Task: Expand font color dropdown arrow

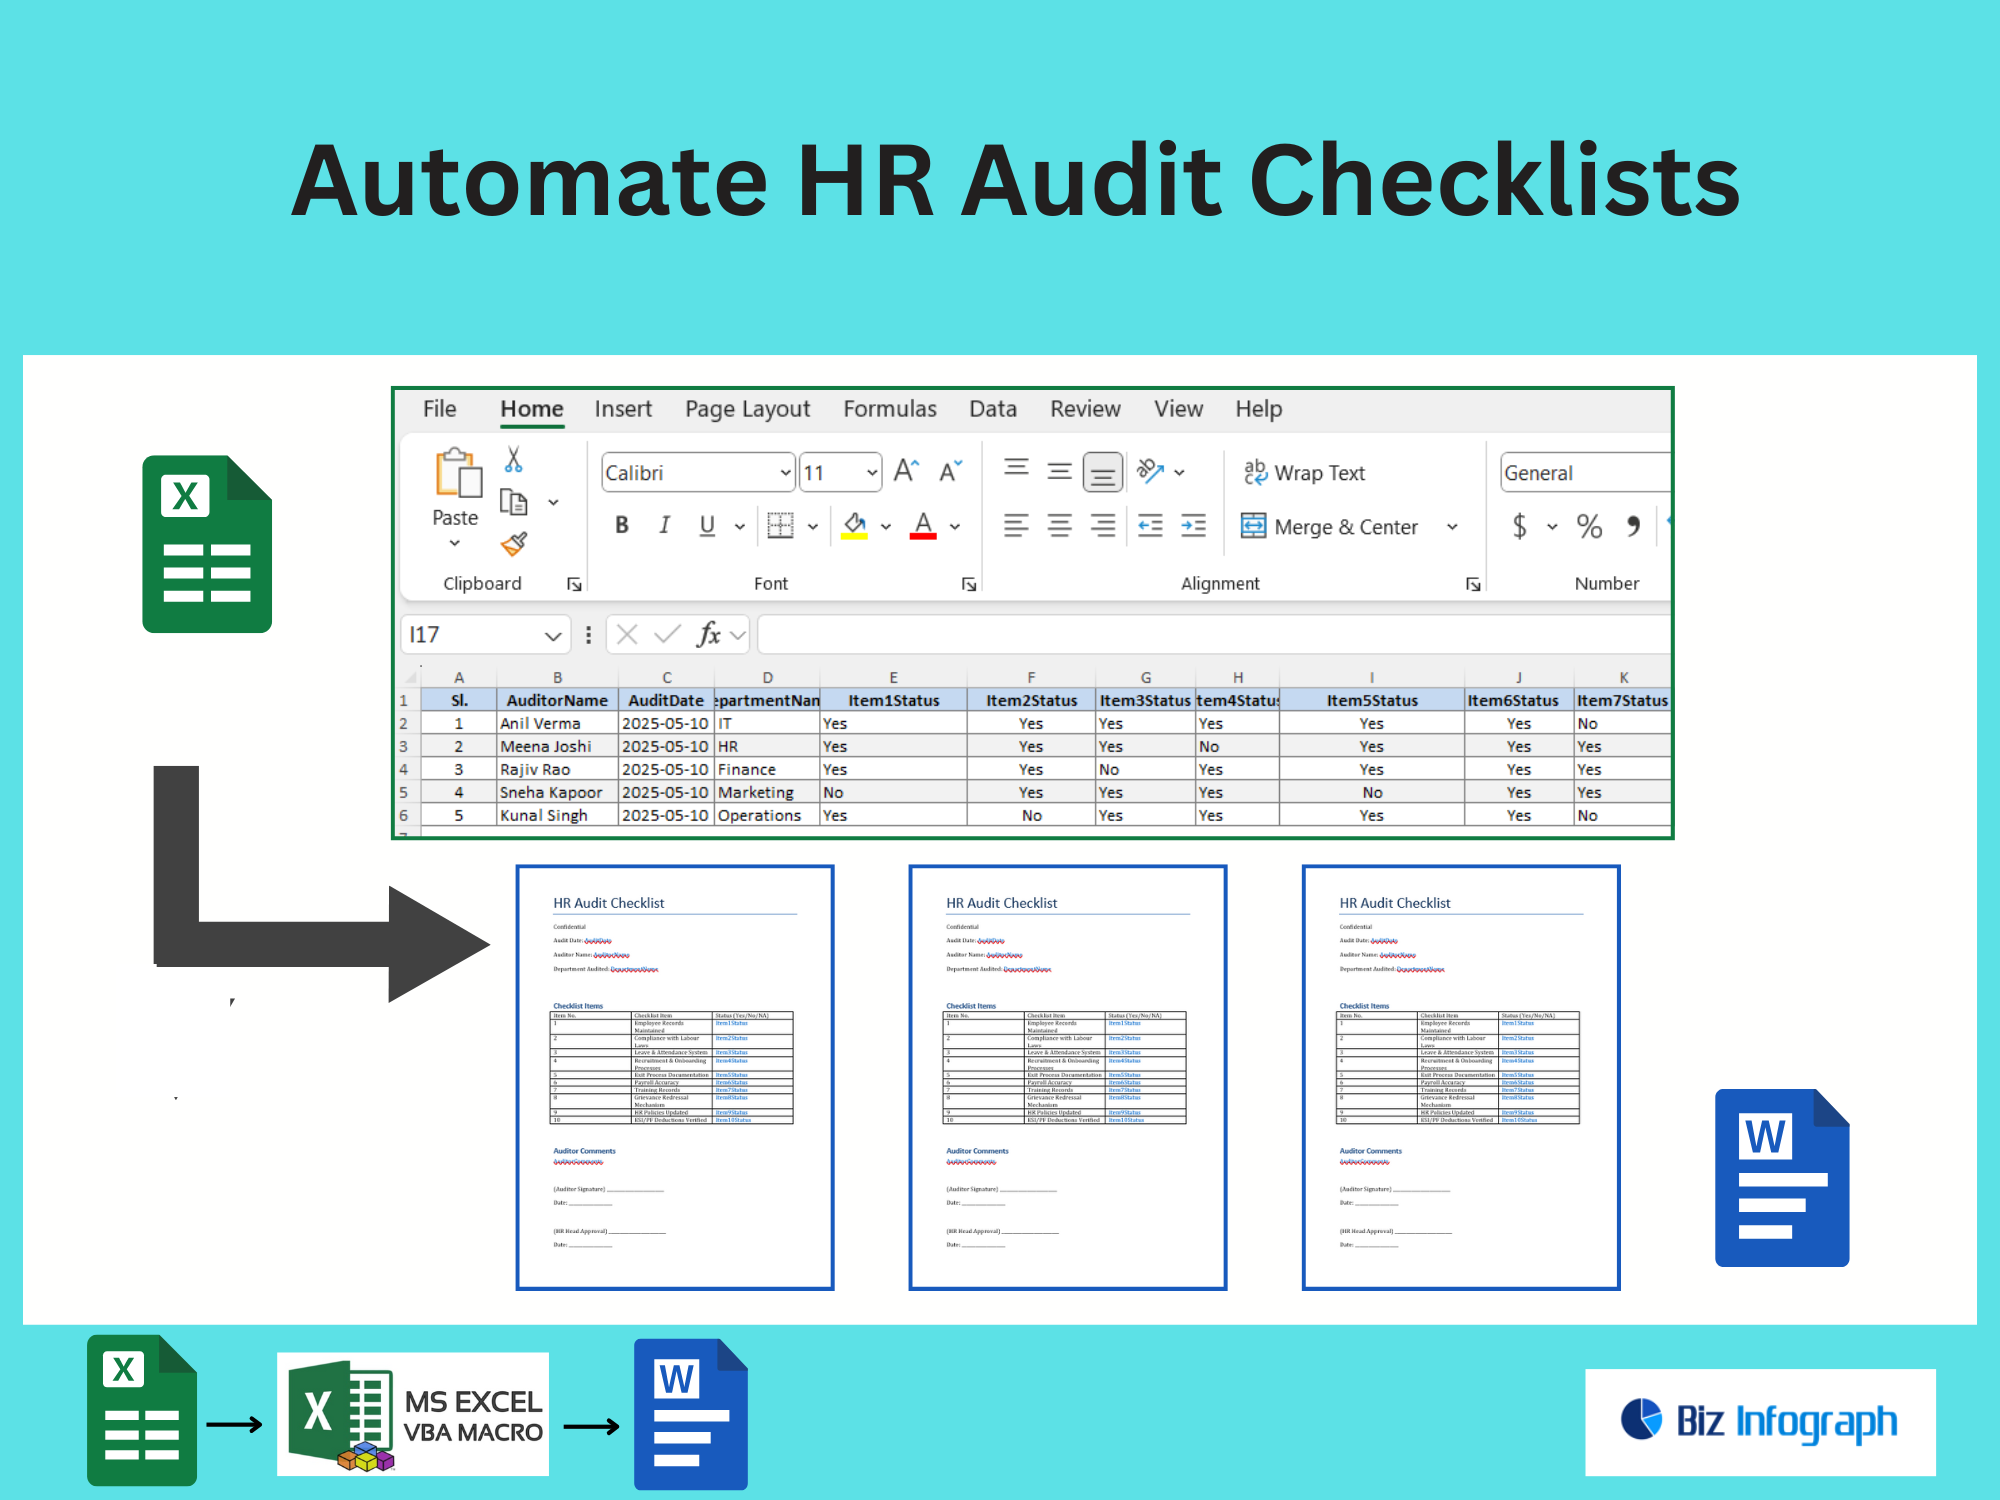Action: [x=955, y=526]
